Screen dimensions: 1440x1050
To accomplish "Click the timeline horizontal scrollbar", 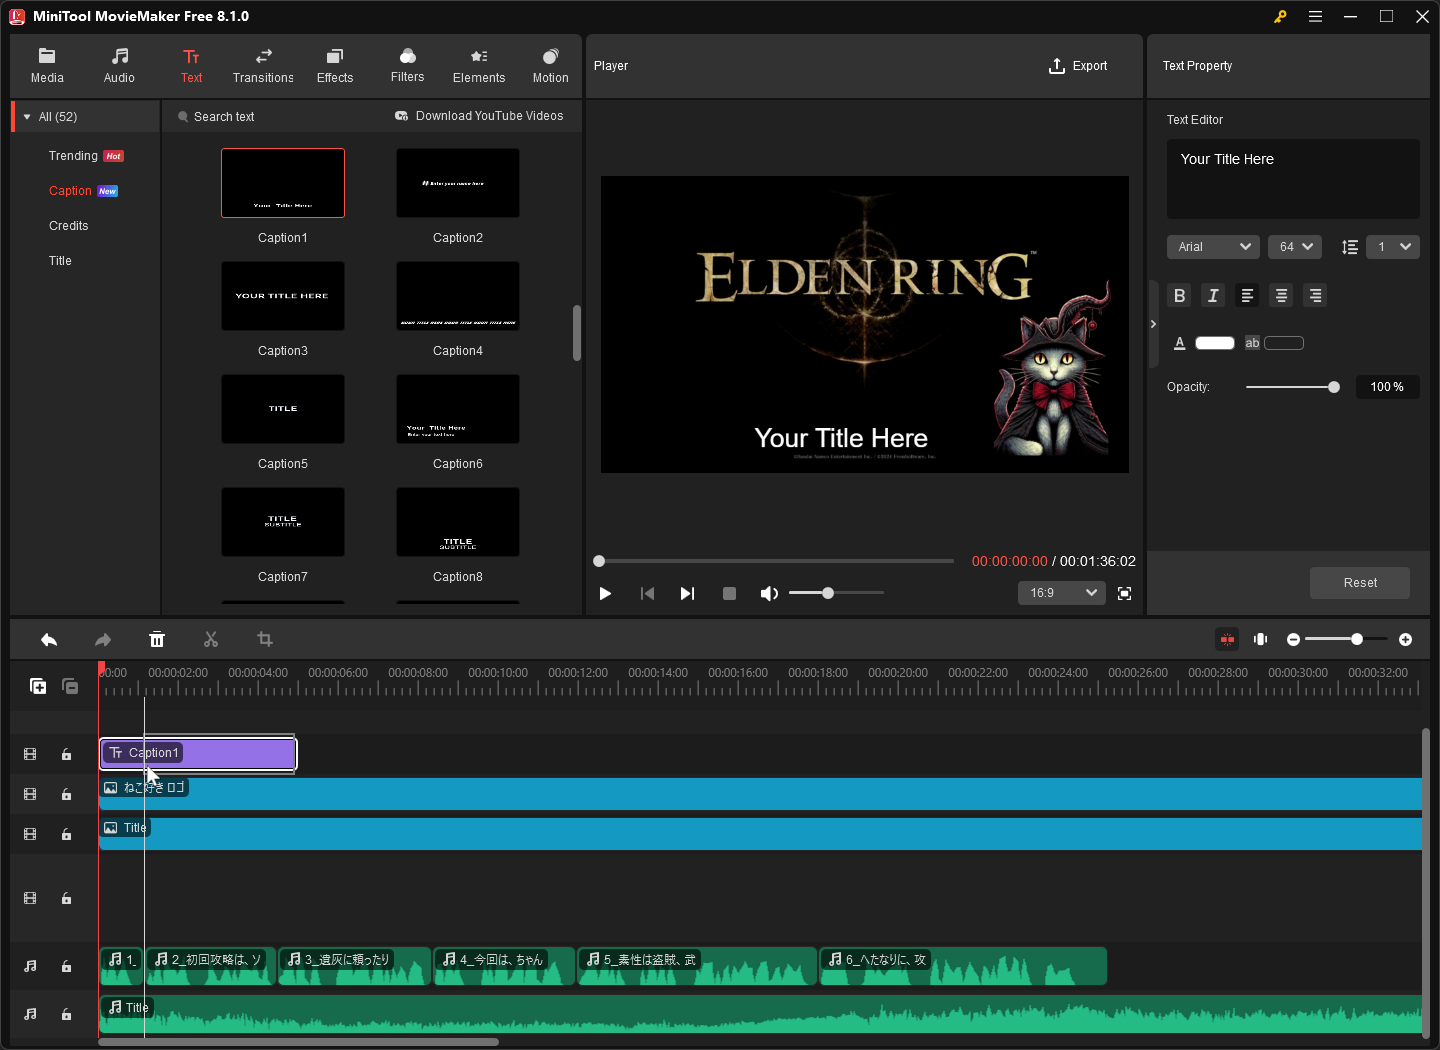I will click(x=298, y=1042).
